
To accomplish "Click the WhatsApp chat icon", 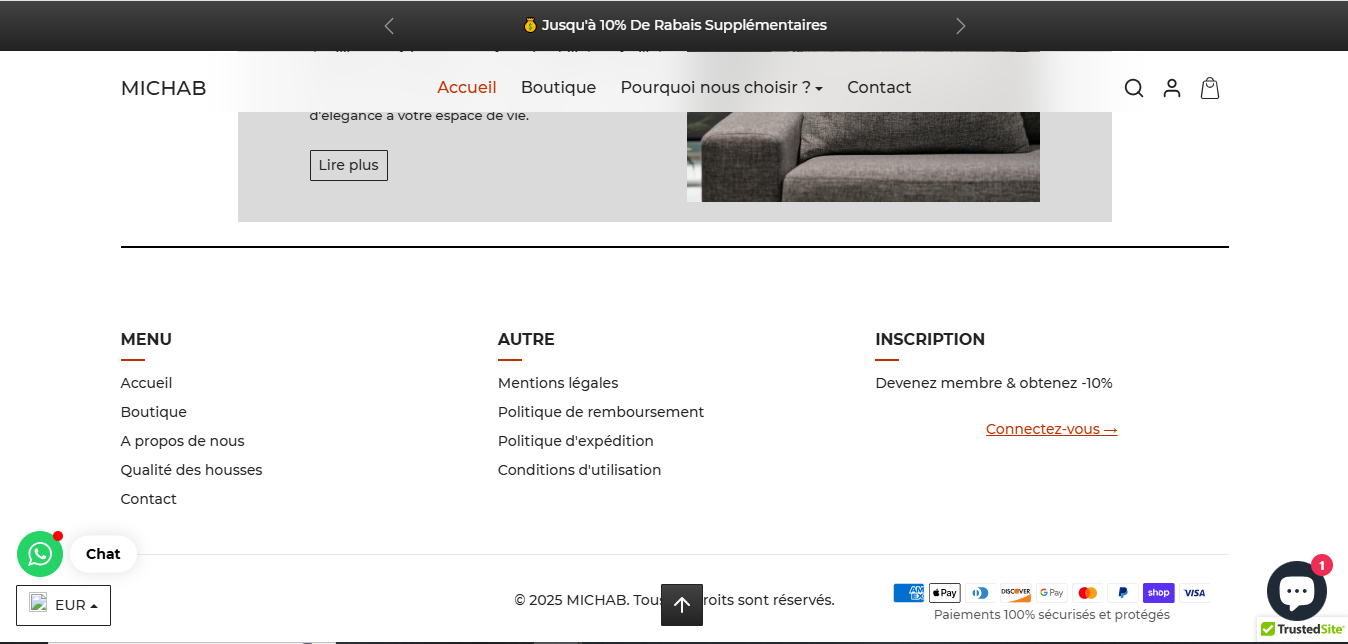I will pos(40,554).
